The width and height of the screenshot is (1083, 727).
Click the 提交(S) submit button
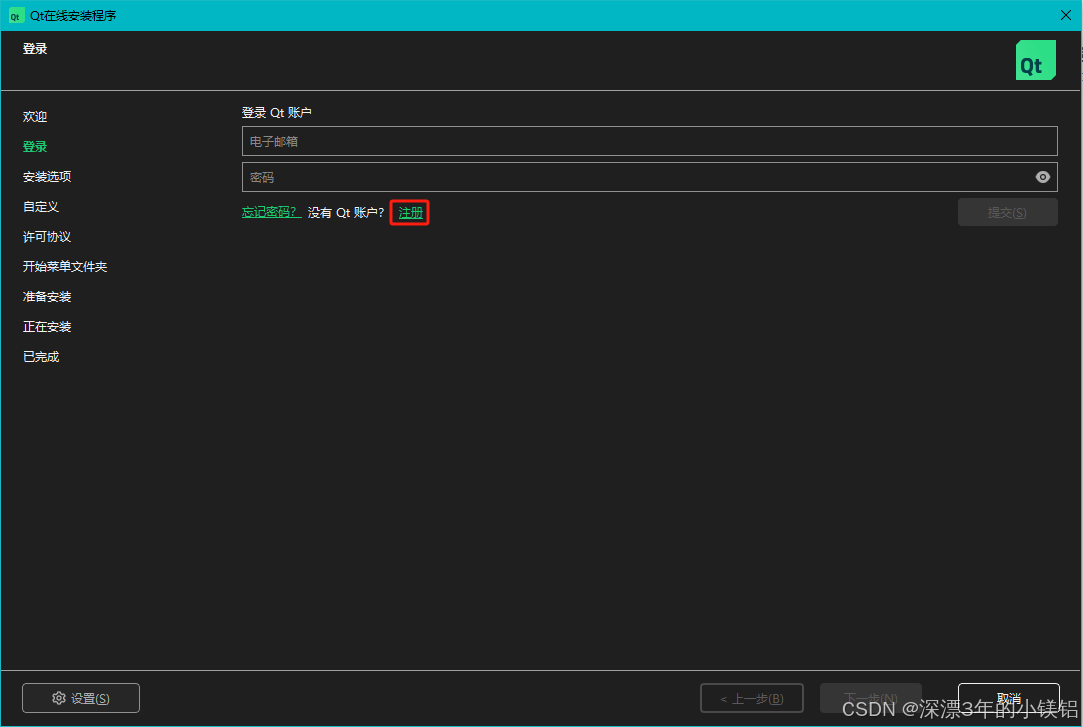click(x=1007, y=212)
